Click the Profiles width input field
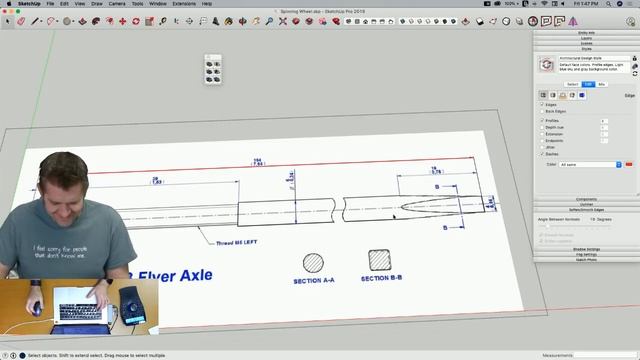The height and width of the screenshot is (360, 640). tap(604, 121)
